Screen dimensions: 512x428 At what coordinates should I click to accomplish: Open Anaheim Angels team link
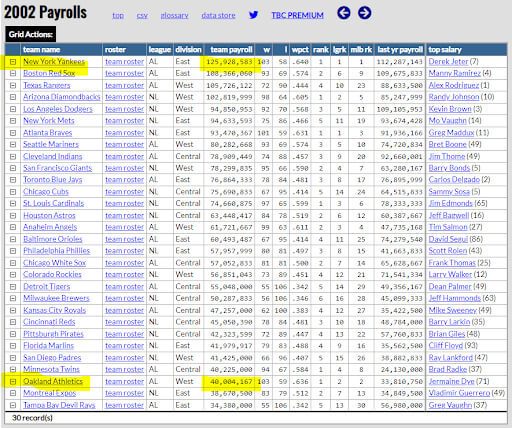50,227
